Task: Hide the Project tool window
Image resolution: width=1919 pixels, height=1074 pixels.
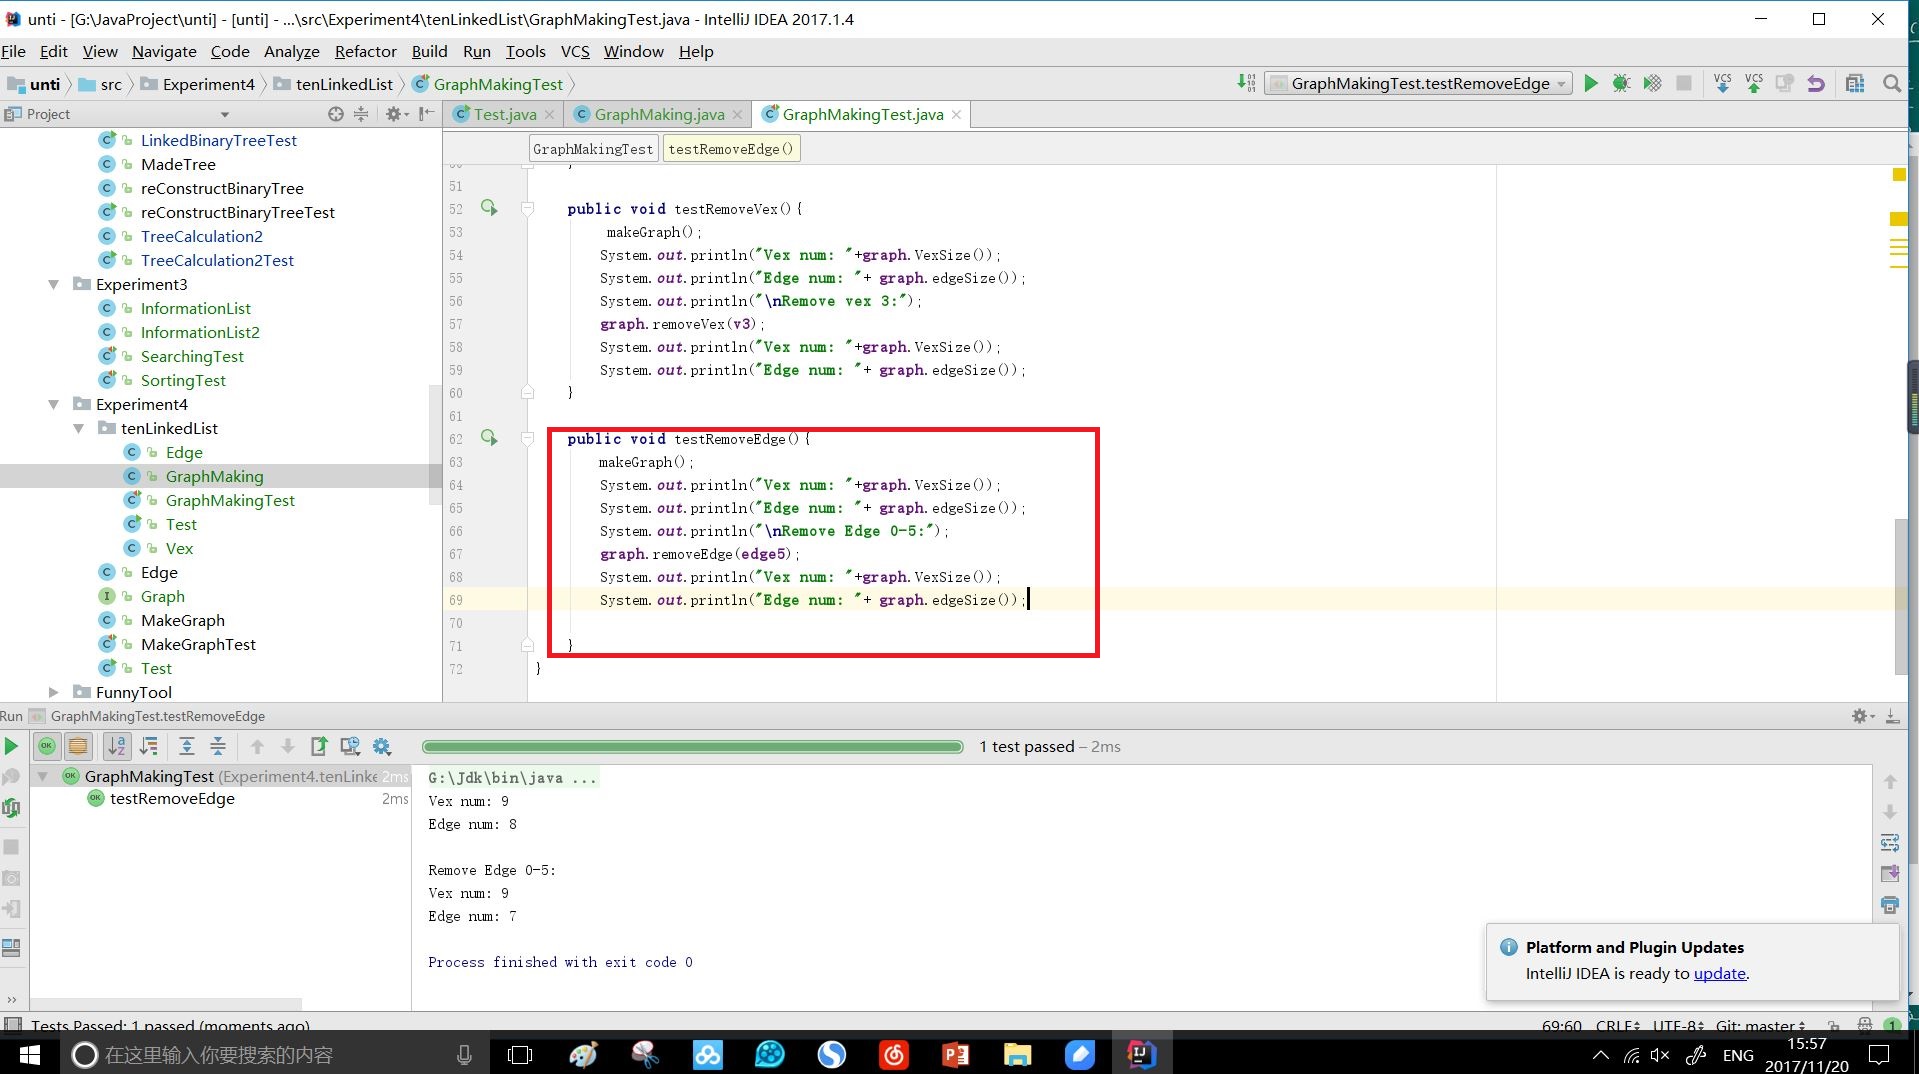Action: [x=427, y=114]
